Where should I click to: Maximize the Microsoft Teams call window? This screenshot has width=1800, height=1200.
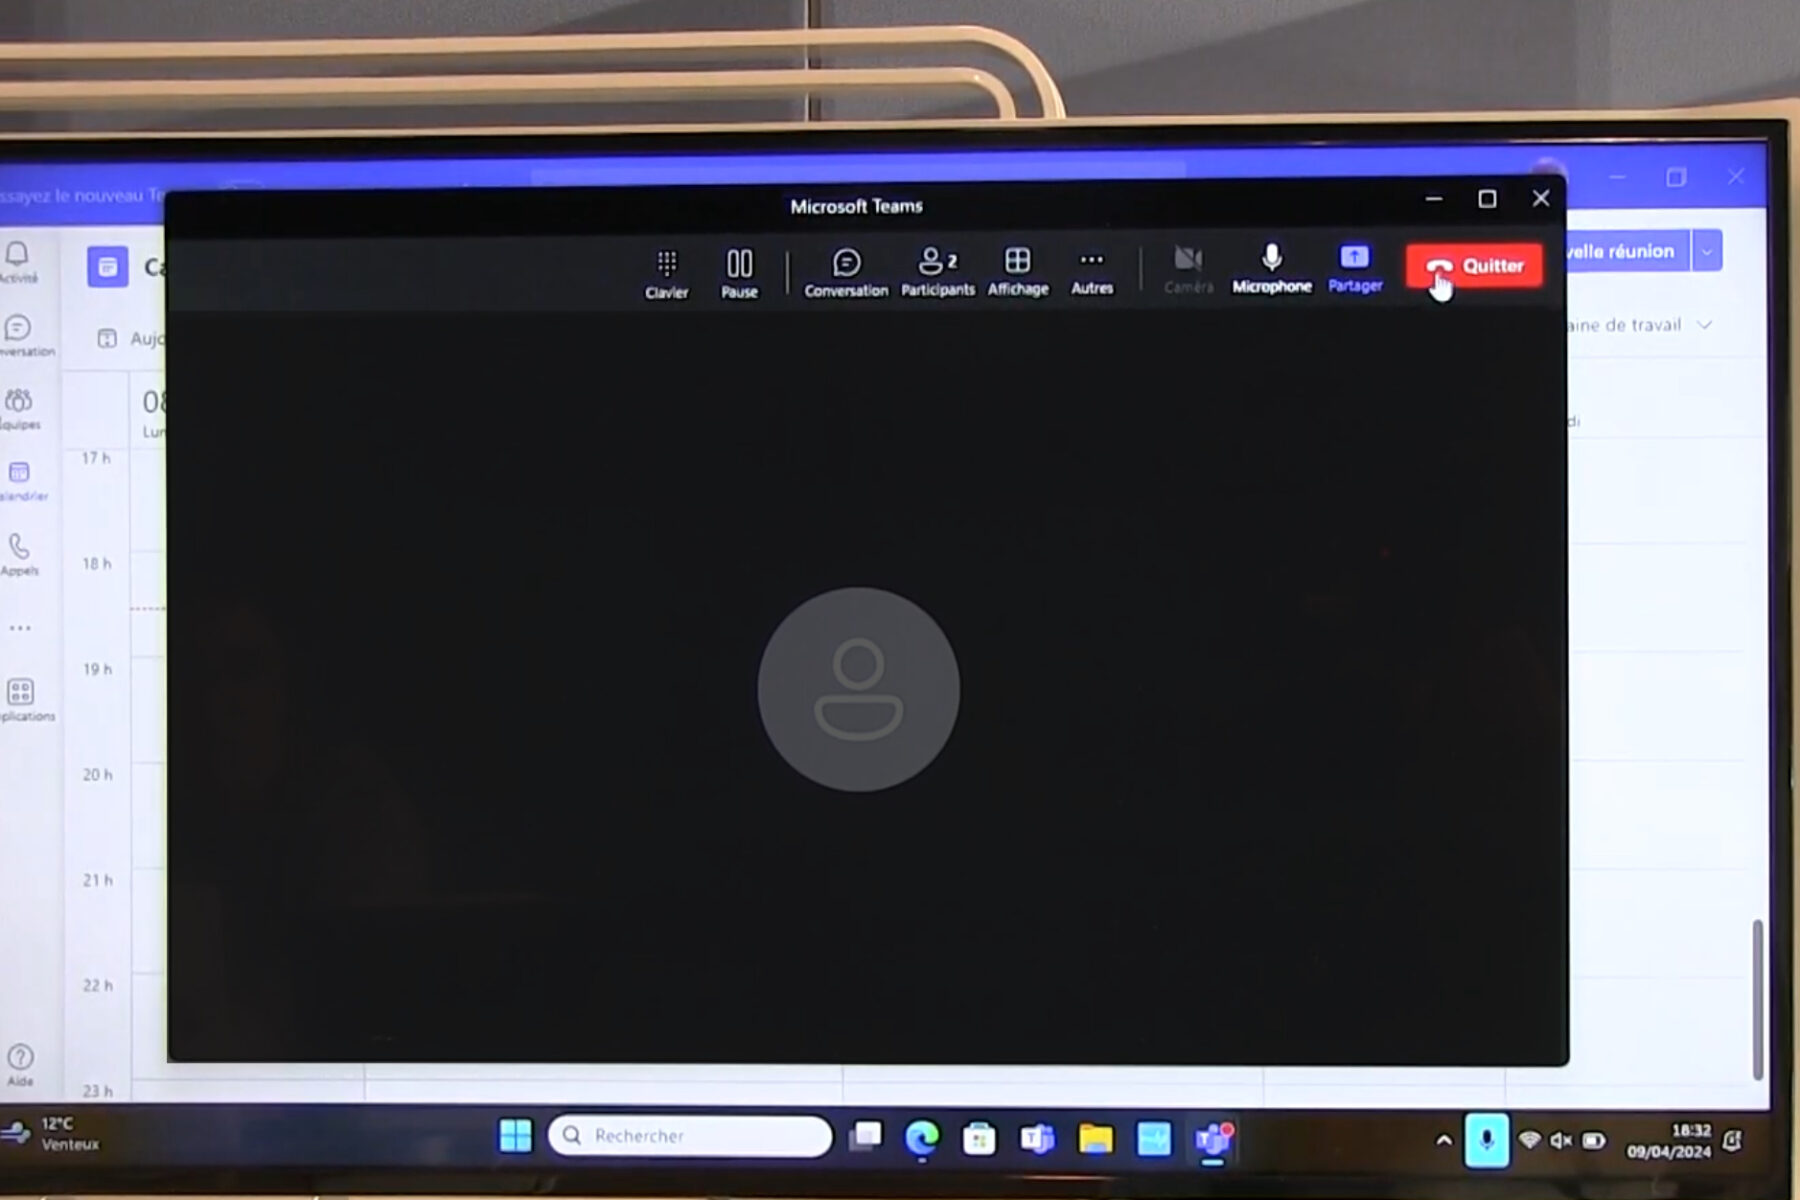point(1487,199)
